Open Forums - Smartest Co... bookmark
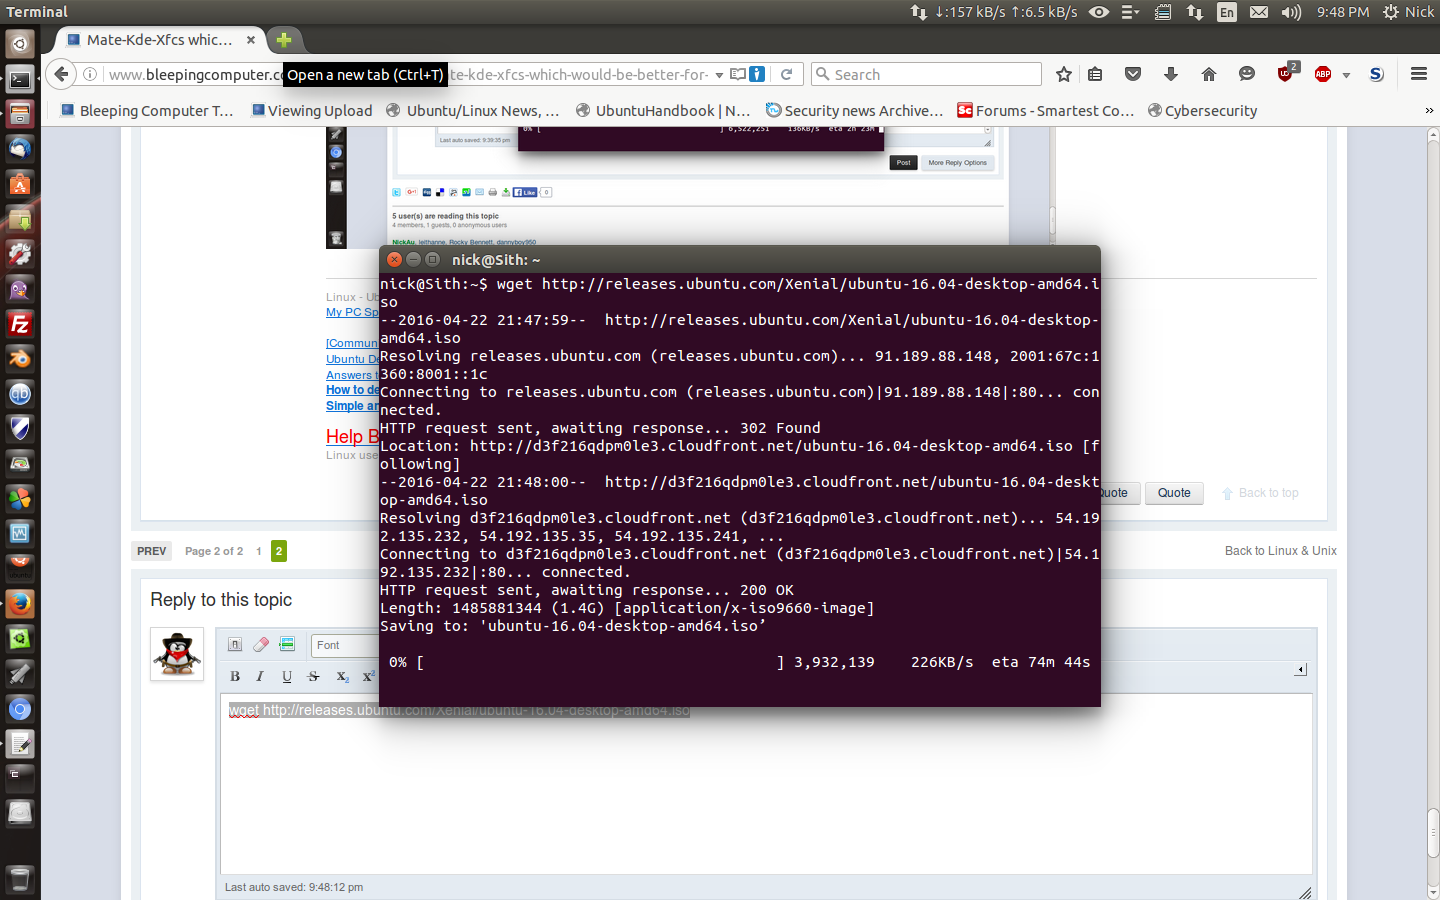Screen dimensions: 1440x900 click(x=1046, y=110)
